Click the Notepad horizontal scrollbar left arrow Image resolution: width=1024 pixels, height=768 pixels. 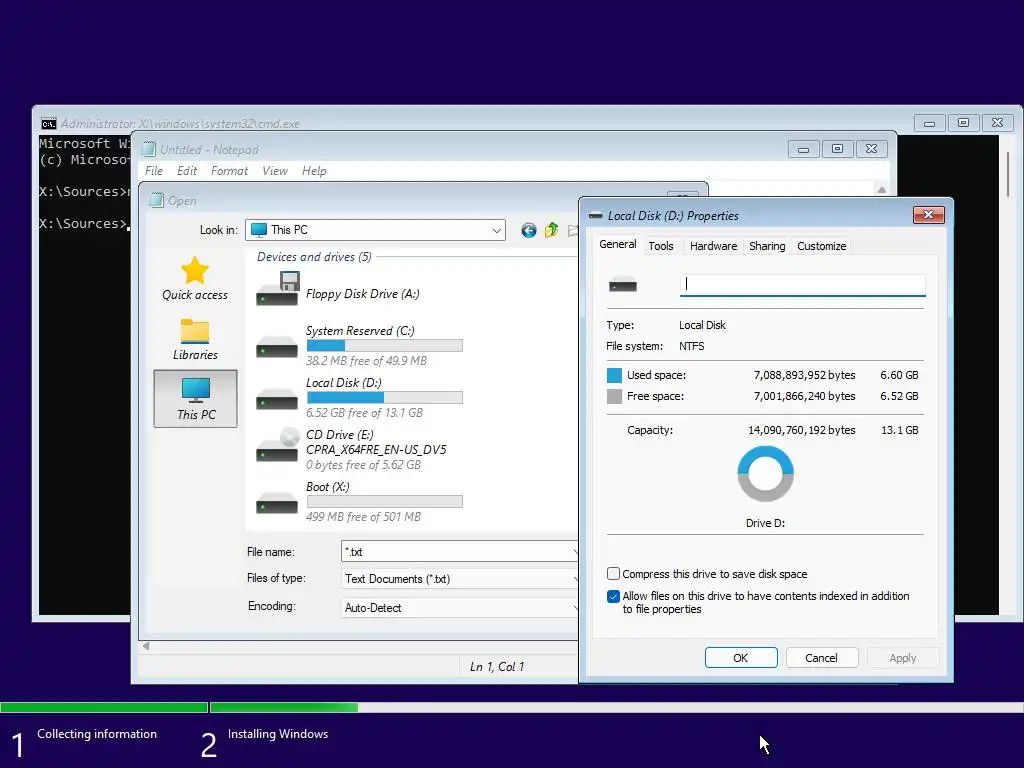click(146, 646)
